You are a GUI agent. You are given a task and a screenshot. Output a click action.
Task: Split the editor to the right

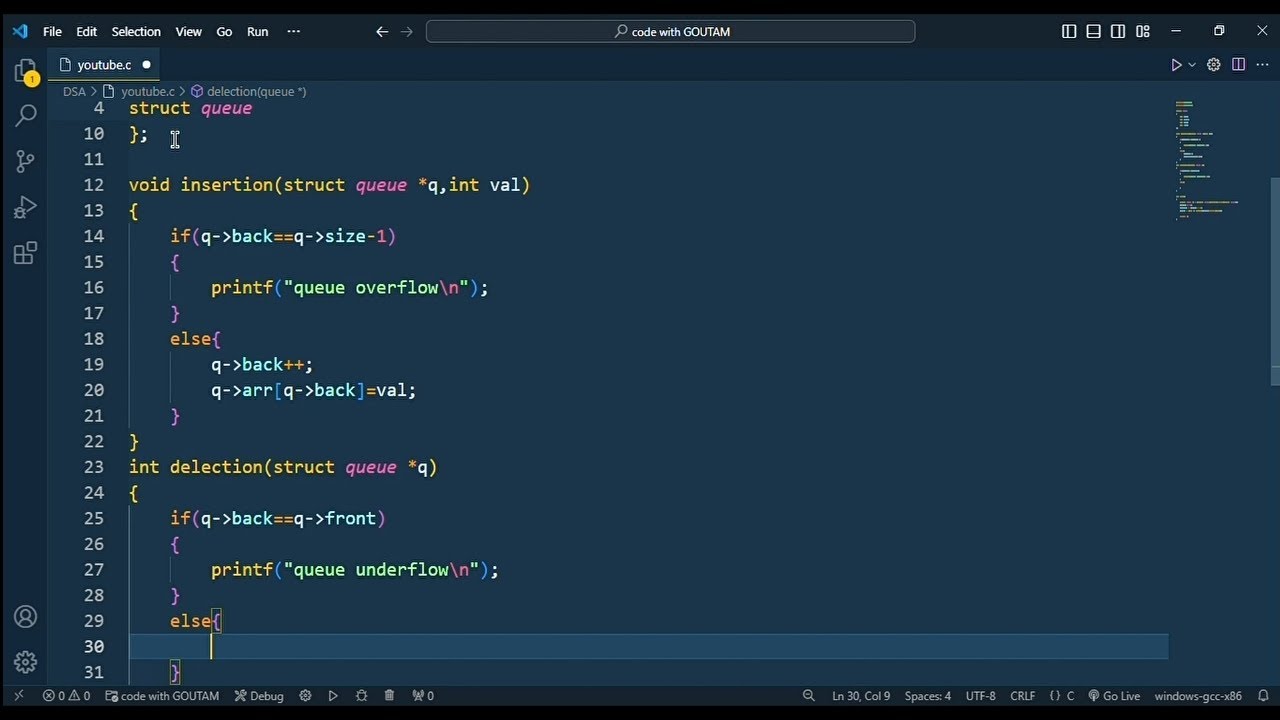point(1238,65)
